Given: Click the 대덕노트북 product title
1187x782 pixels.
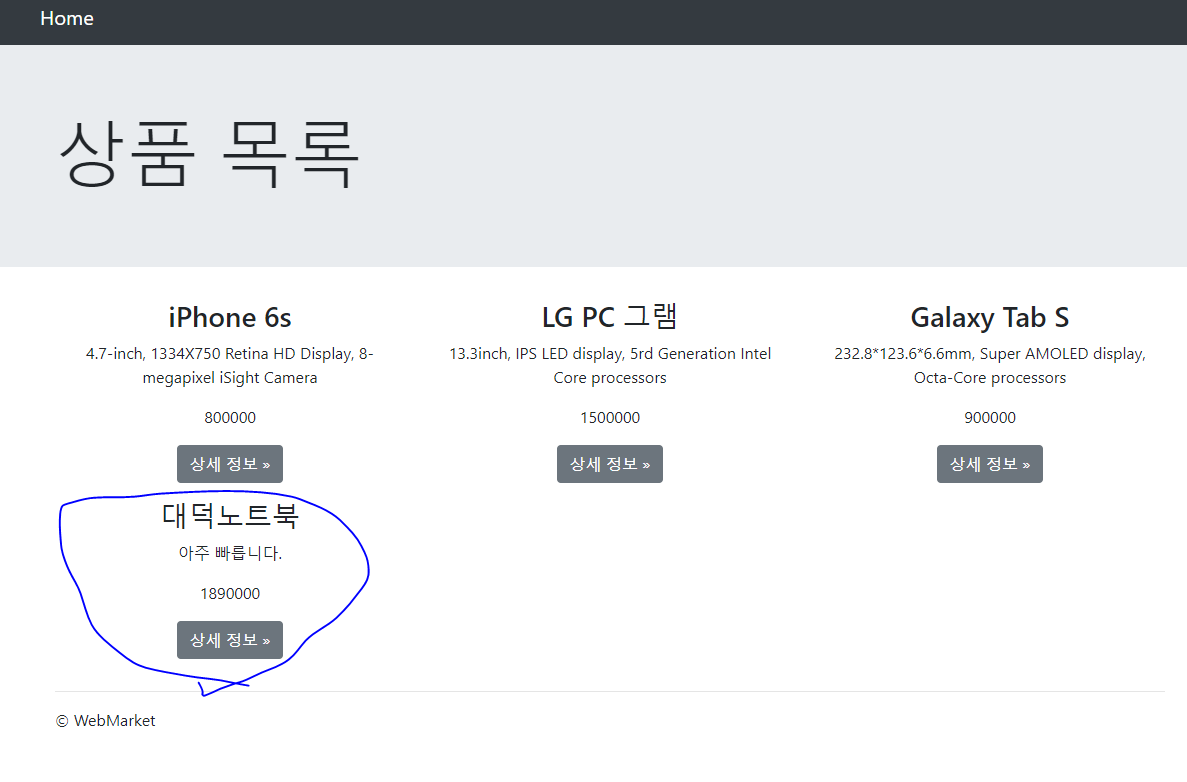Looking at the screenshot, I should tap(230, 516).
